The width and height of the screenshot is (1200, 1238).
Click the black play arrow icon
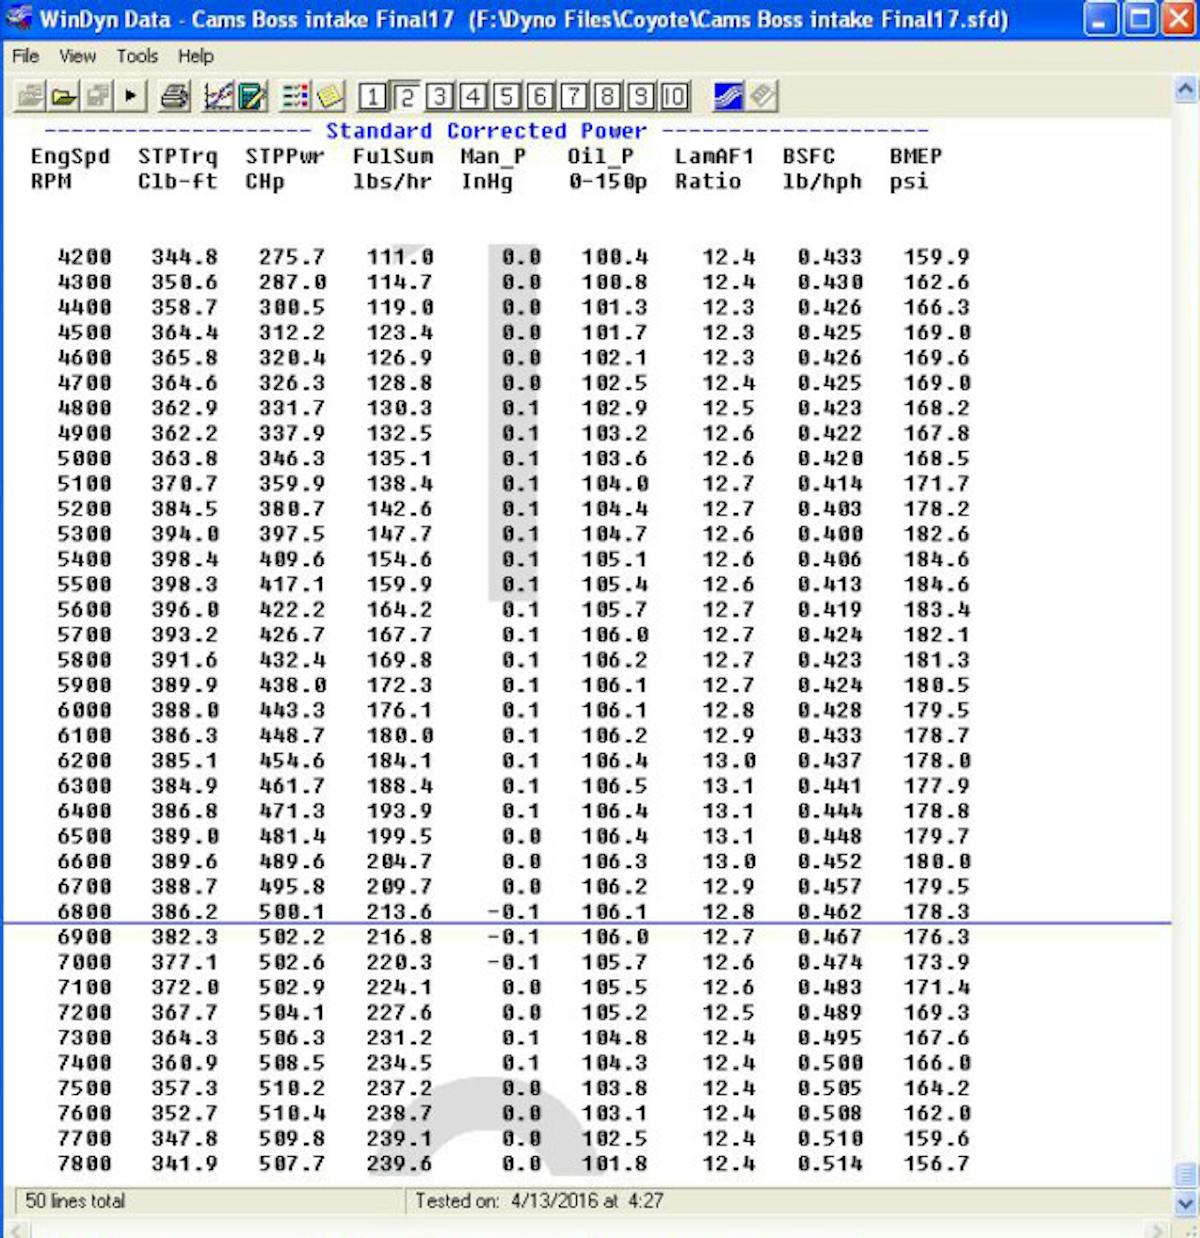coord(131,96)
